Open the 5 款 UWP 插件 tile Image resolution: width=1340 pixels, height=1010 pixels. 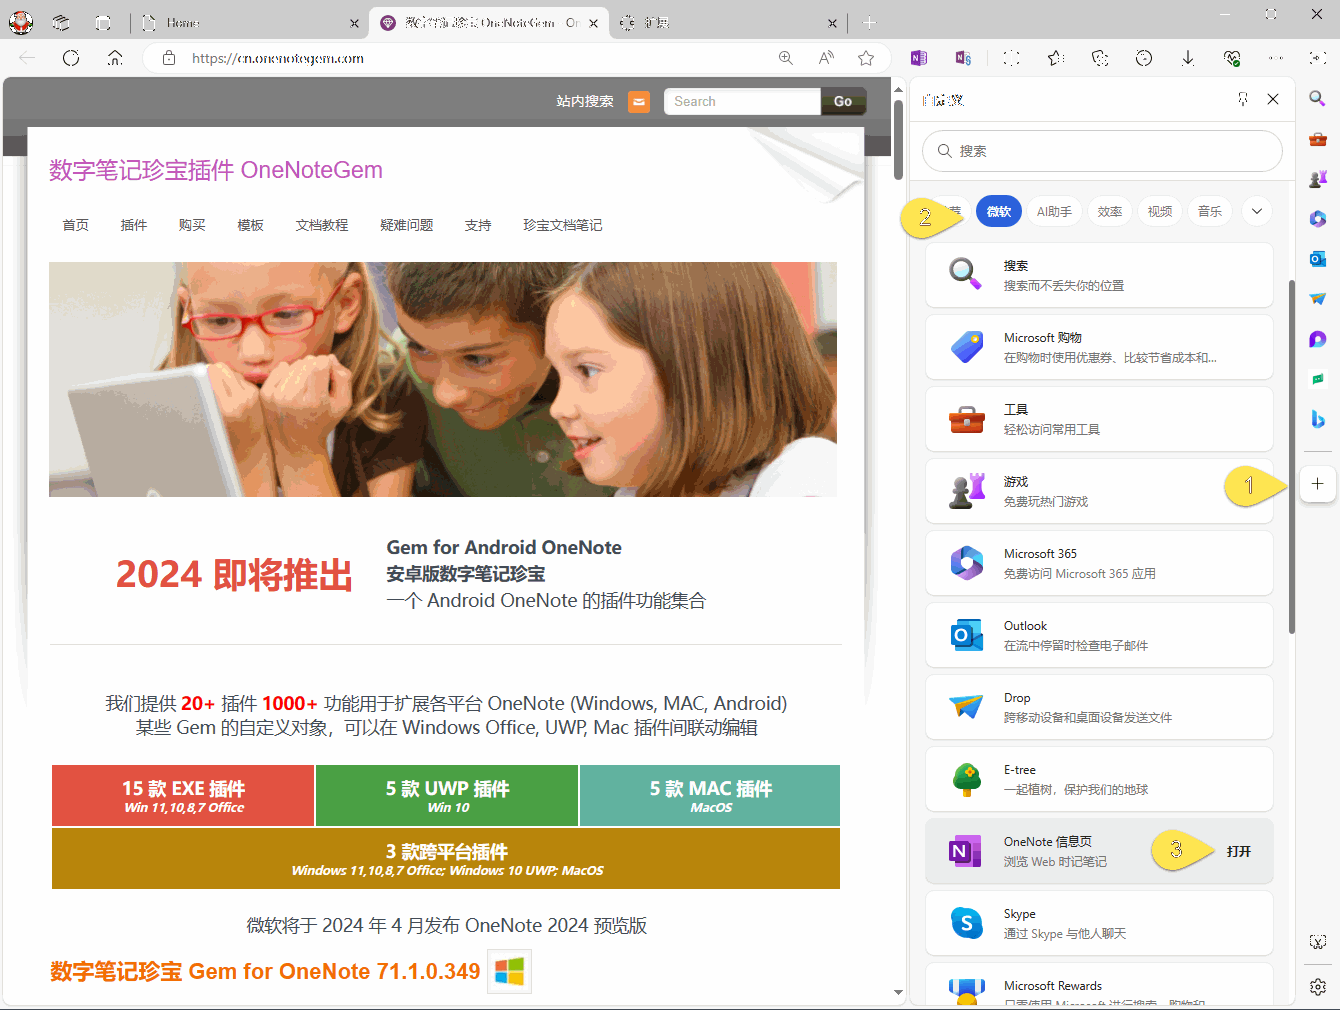pos(447,796)
